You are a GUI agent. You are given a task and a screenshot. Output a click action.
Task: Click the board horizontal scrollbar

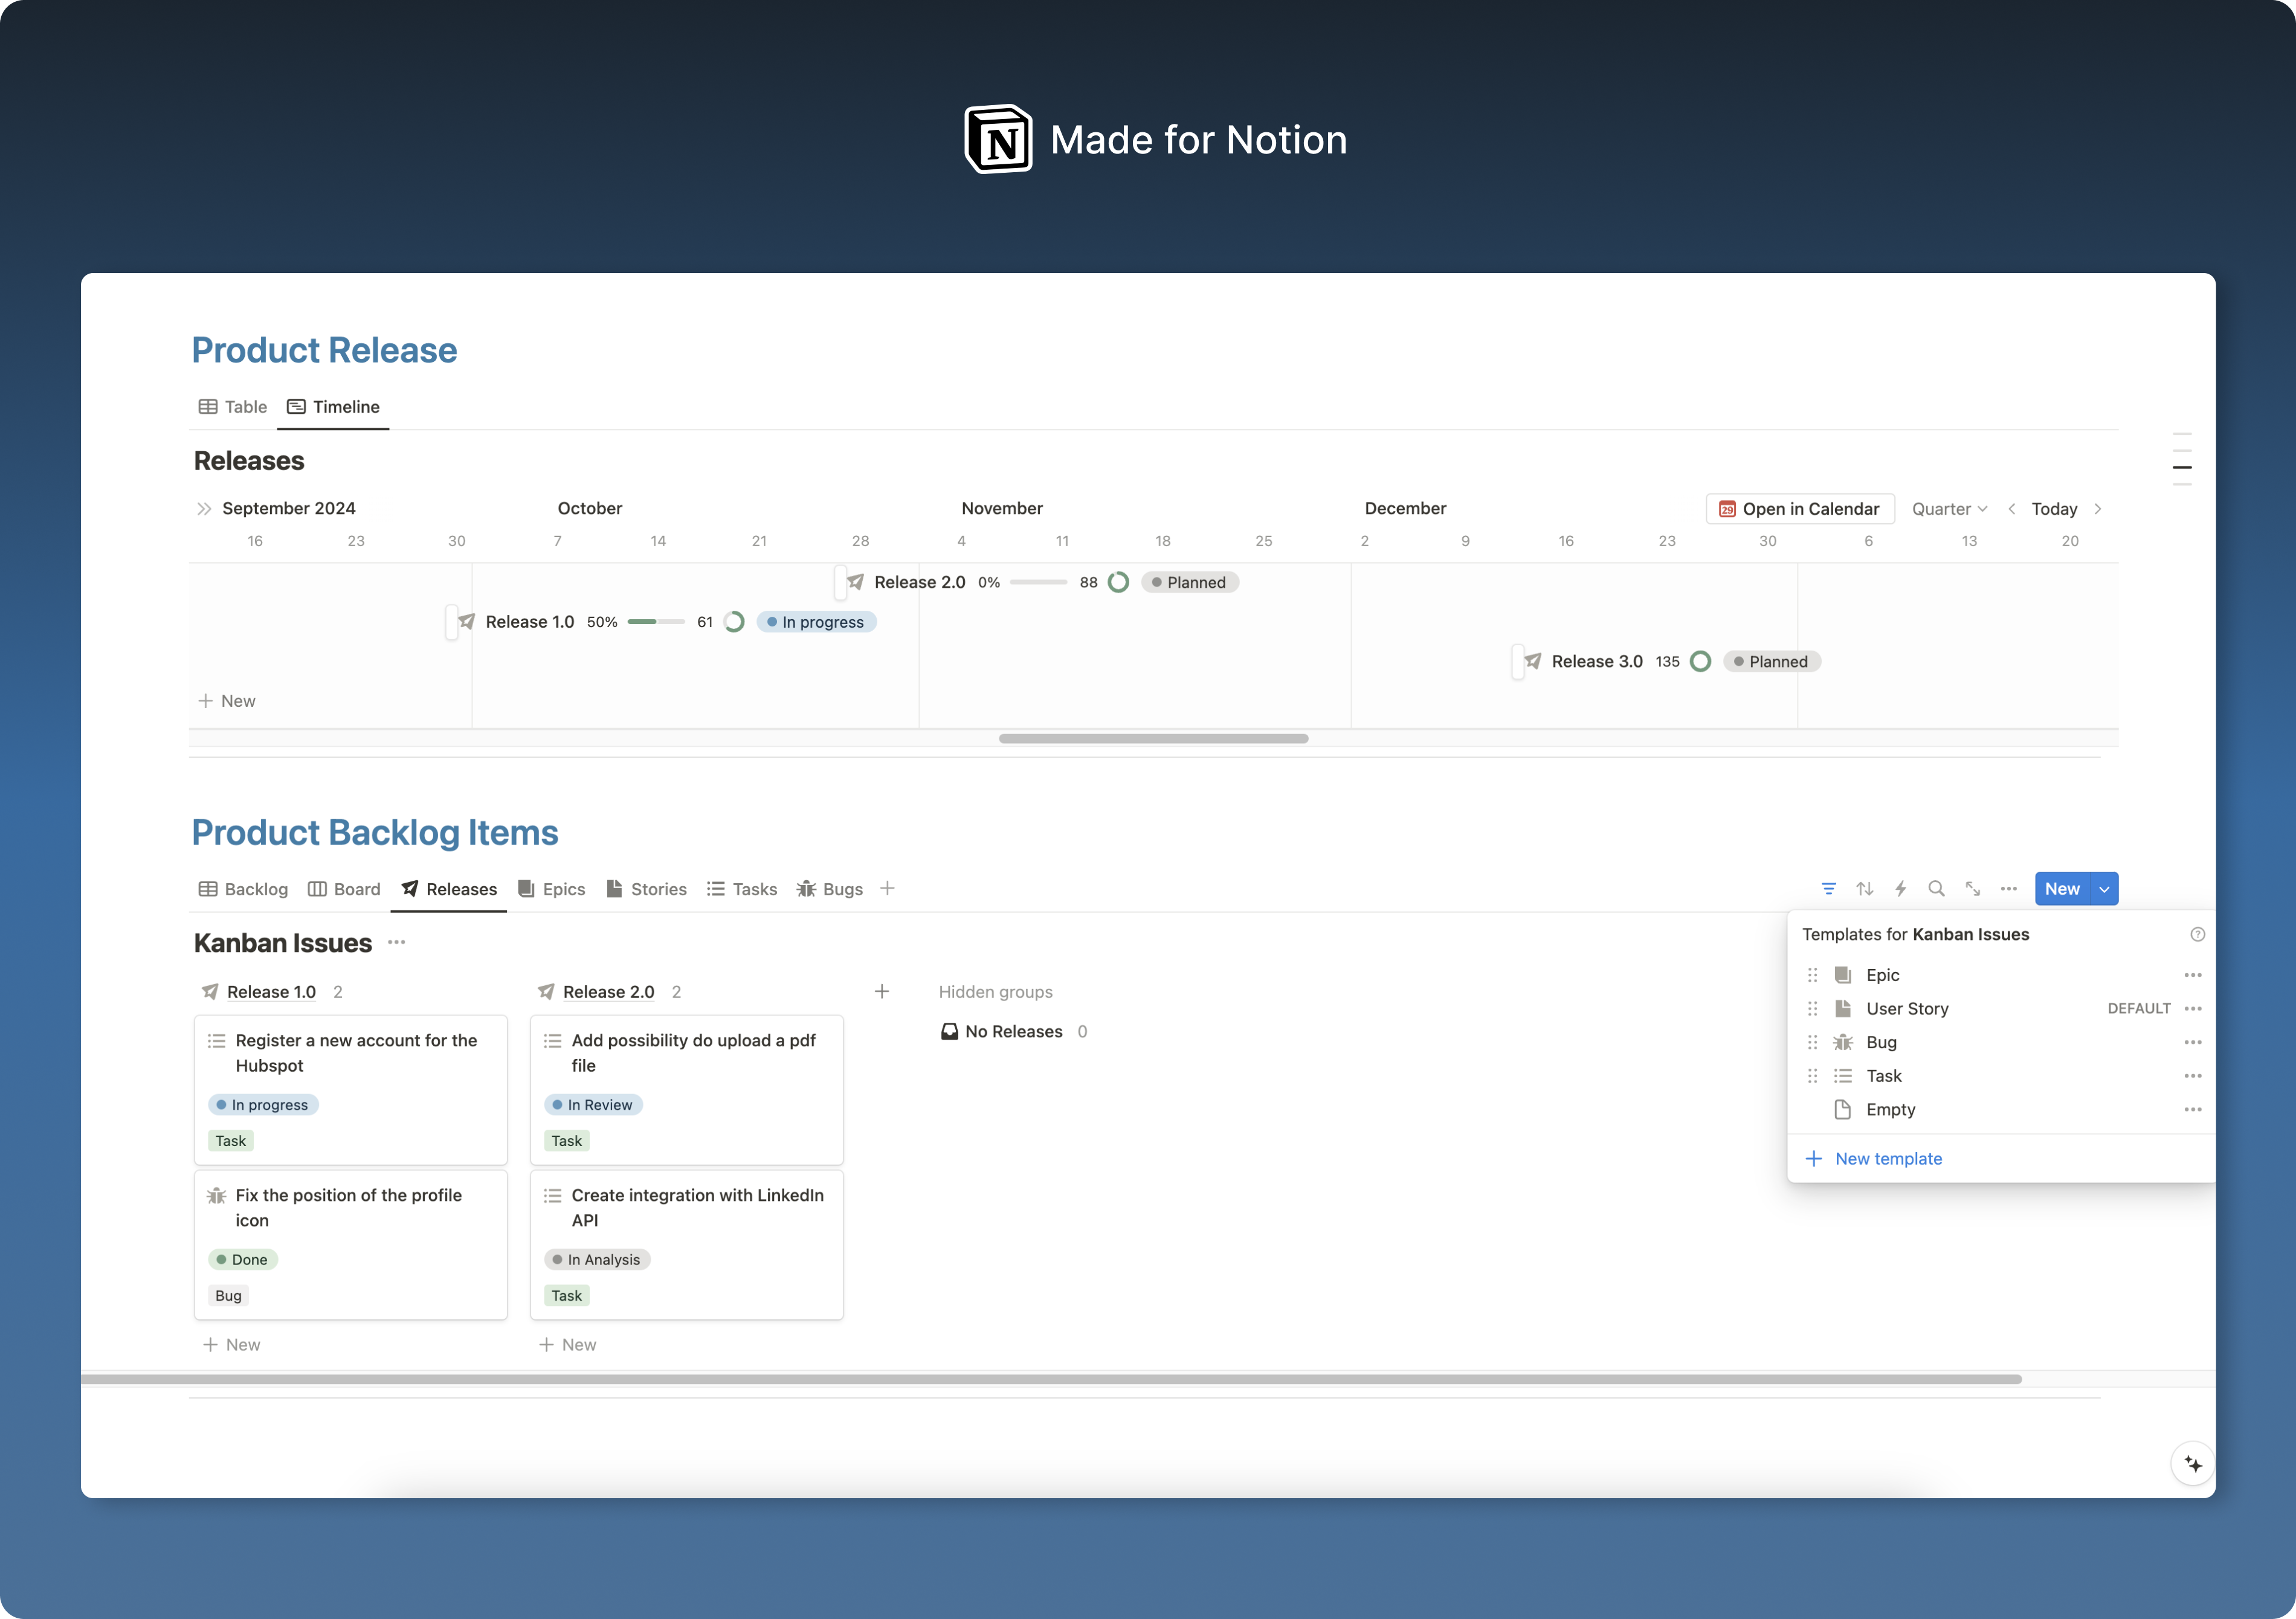pyautogui.click(x=1050, y=1379)
